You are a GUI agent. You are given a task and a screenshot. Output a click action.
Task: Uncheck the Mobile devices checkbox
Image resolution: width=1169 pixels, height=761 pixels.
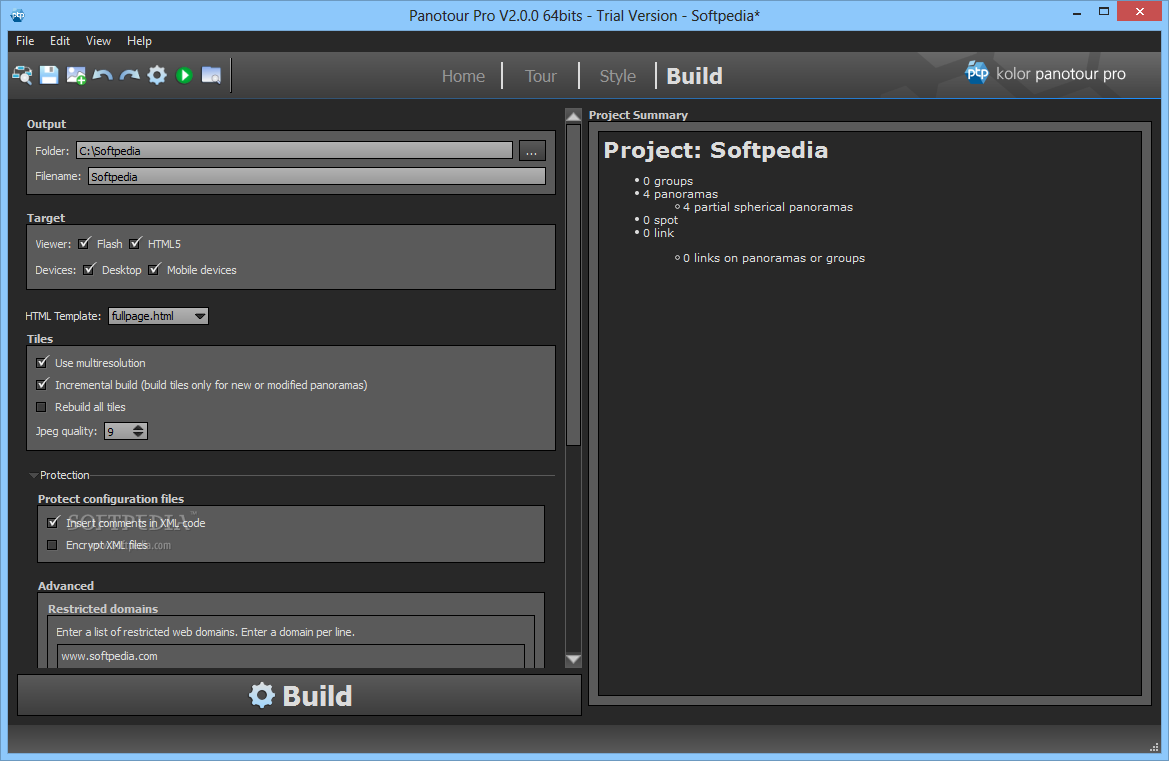[x=154, y=270]
